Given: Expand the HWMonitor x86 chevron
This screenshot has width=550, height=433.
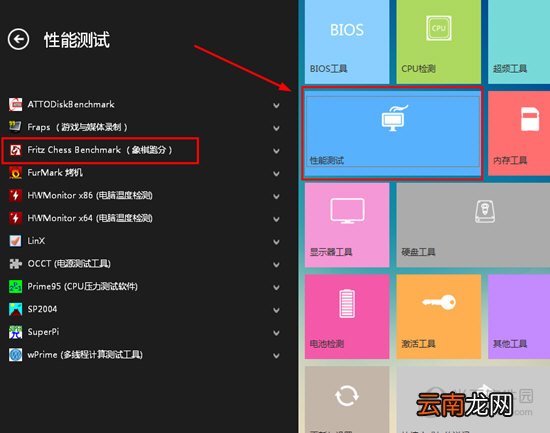Looking at the screenshot, I should (x=276, y=196).
